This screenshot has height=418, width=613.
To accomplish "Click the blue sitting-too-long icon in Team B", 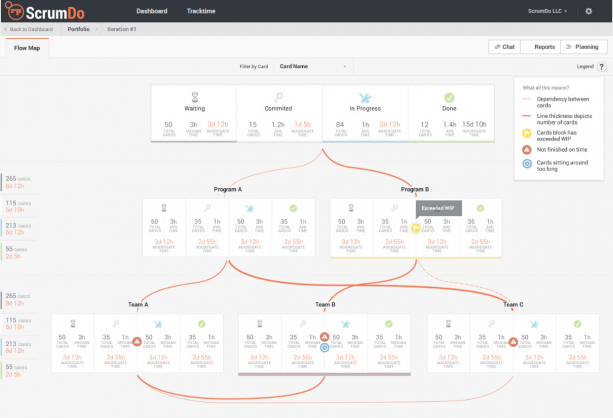I will (x=324, y=348).
